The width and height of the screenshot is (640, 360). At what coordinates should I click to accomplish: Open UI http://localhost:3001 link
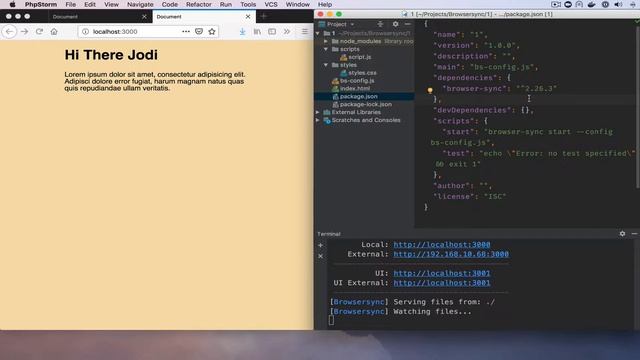[x=442, y=273]
